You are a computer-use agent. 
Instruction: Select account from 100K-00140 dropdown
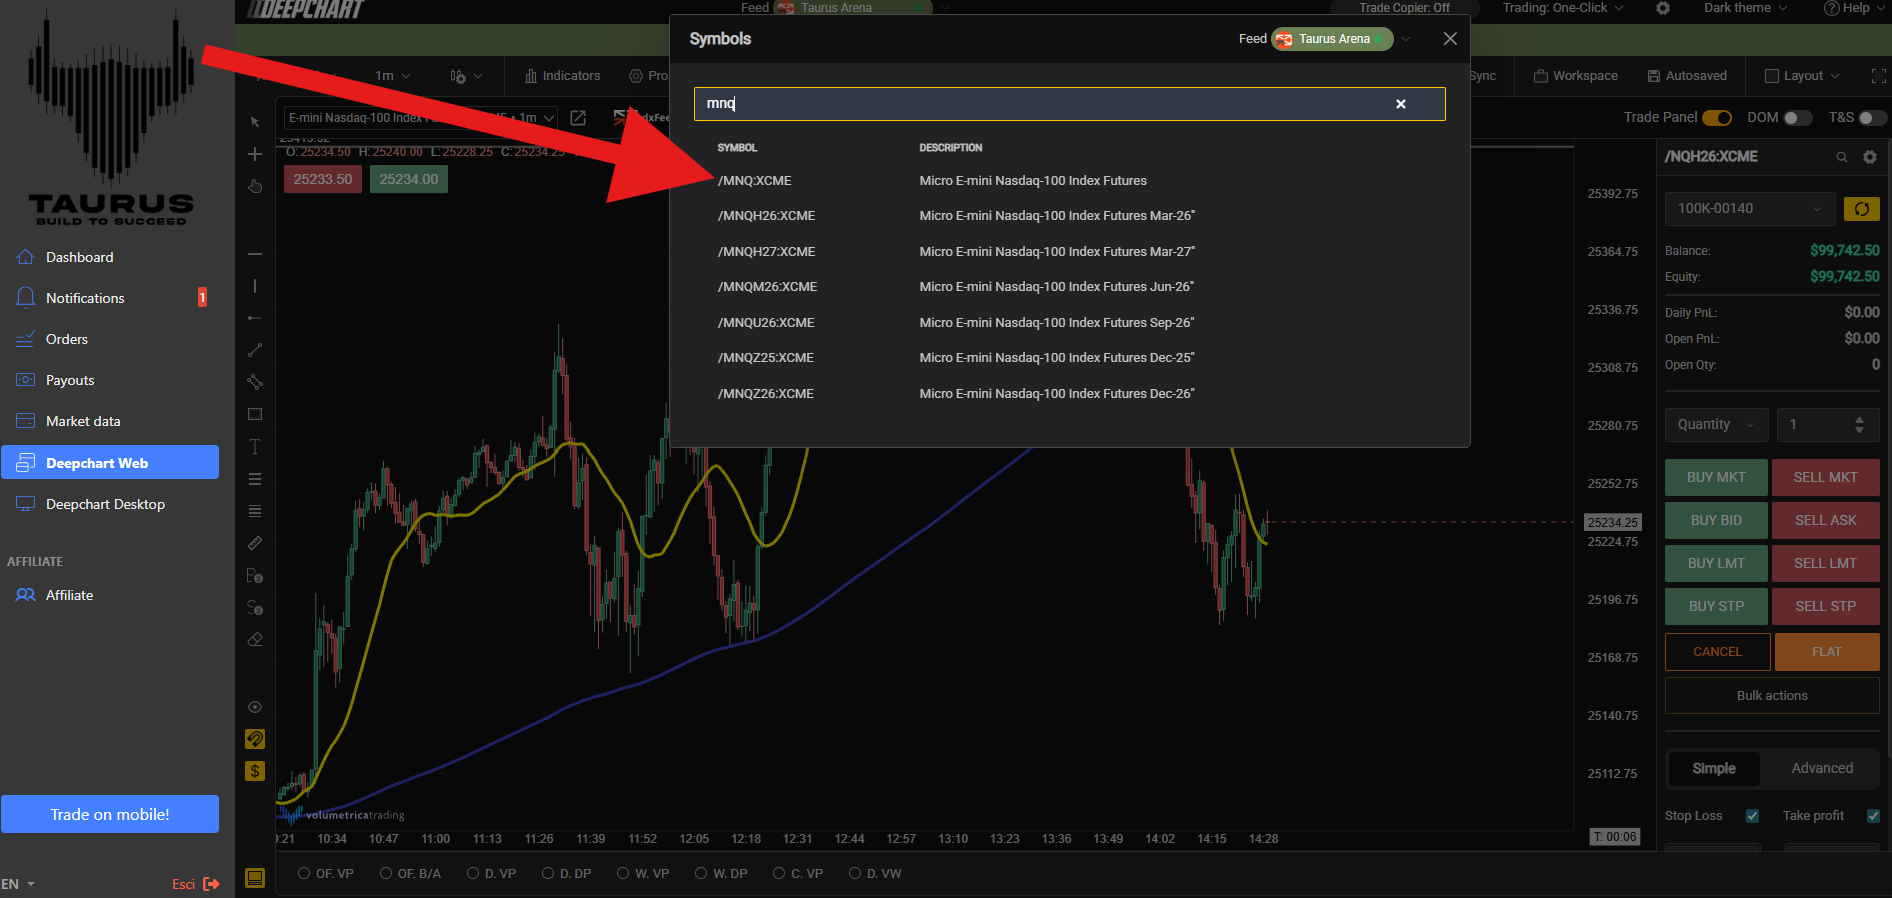[1750, 209]
